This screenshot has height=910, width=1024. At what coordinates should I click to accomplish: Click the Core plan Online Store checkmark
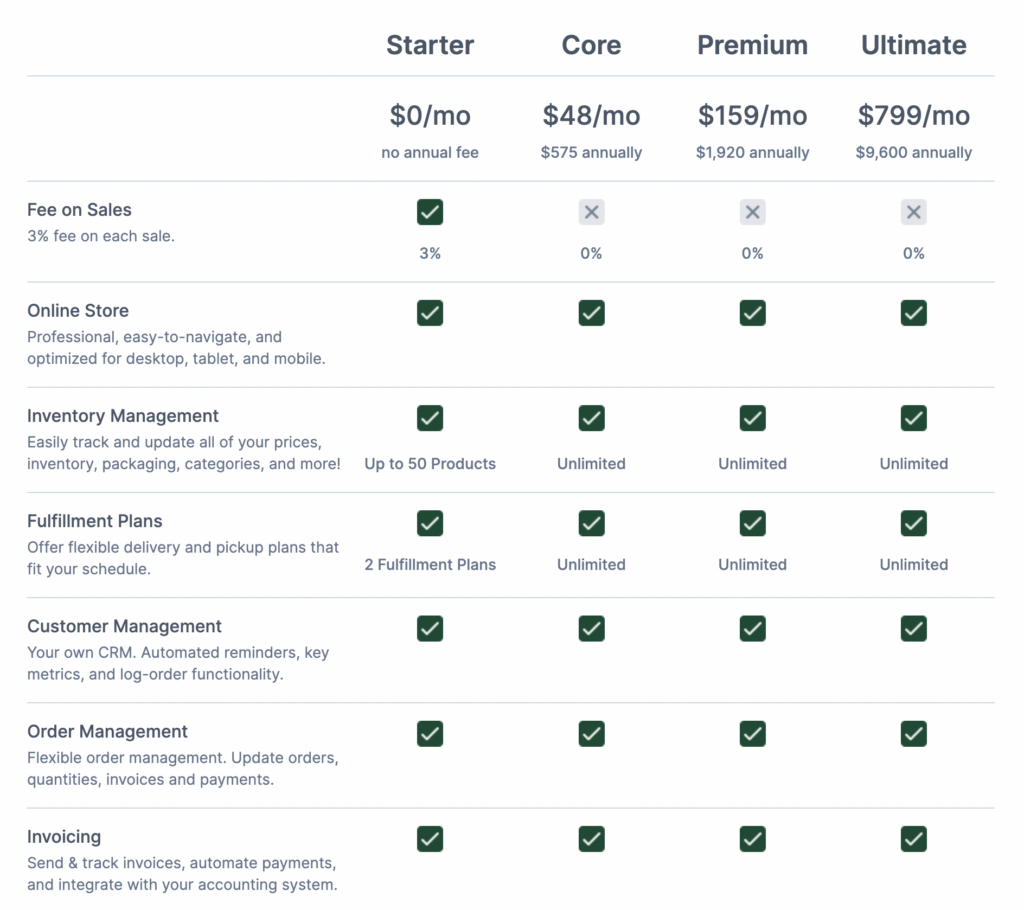(591, 313)
